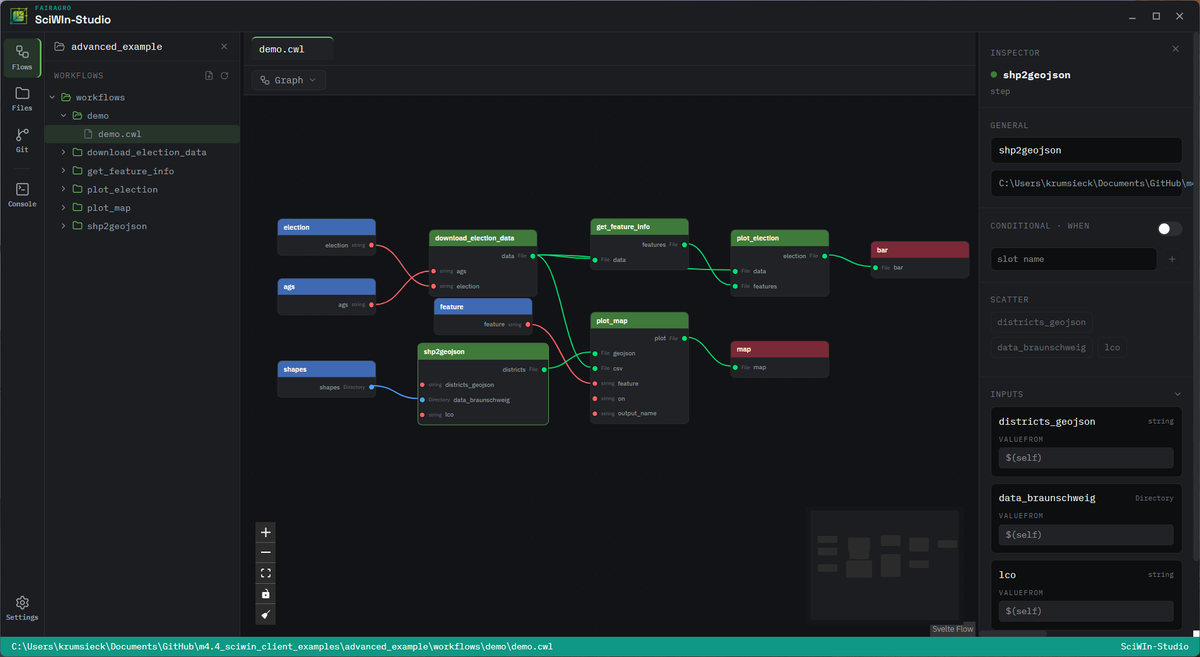This screenshot has width=1200, height=657.
Task: Select the bar output node
Action: [920, 260]
